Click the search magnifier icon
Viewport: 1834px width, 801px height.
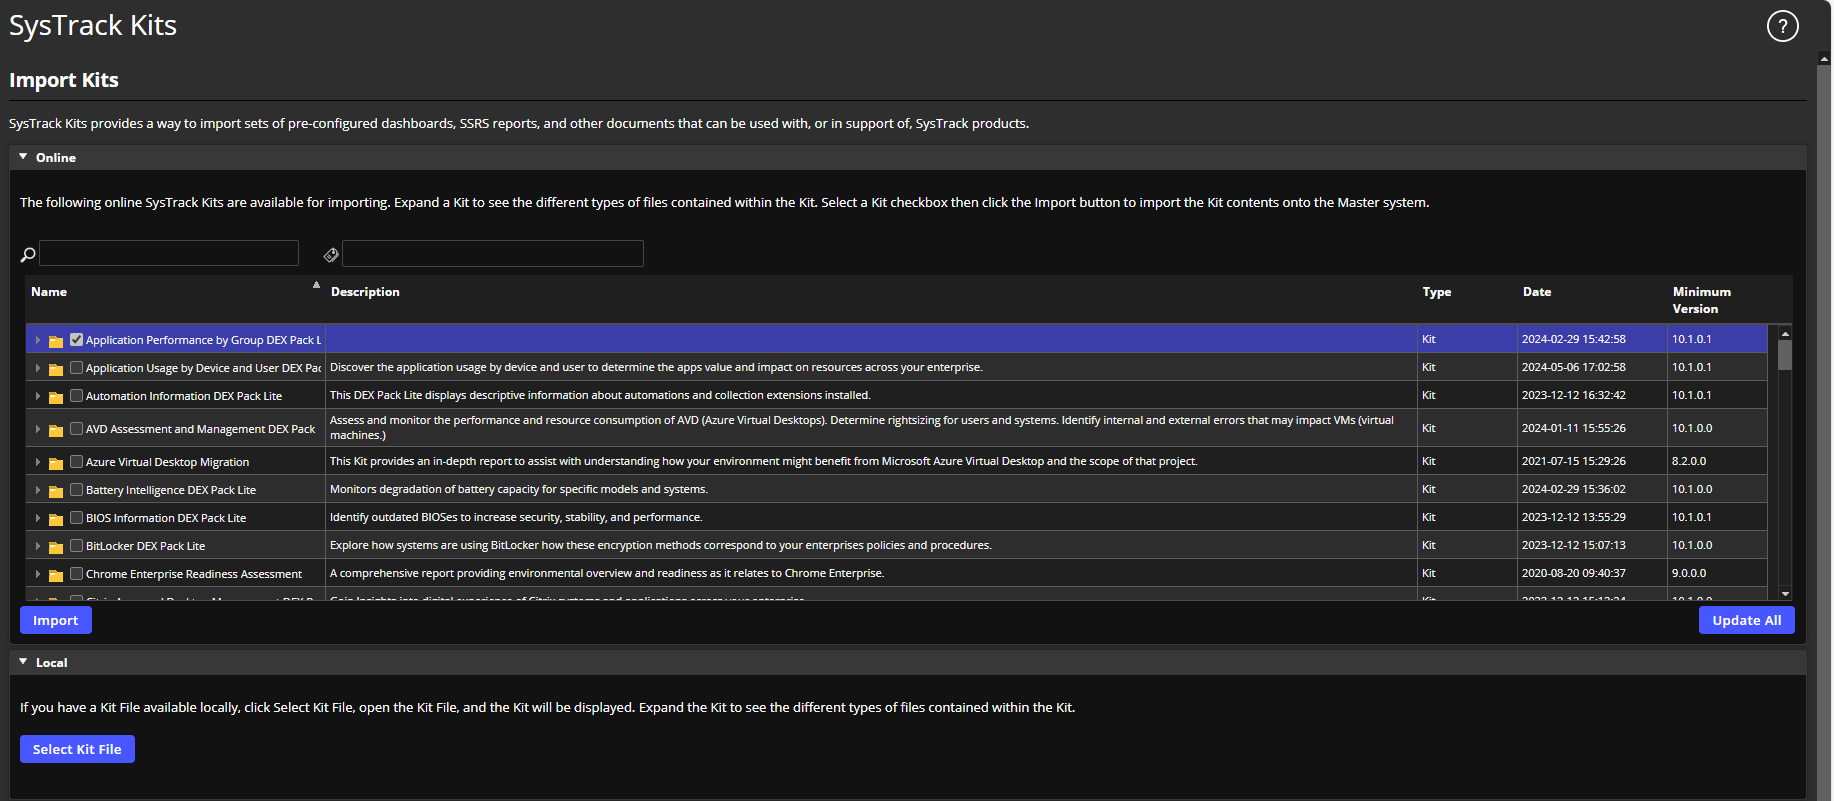28,255
